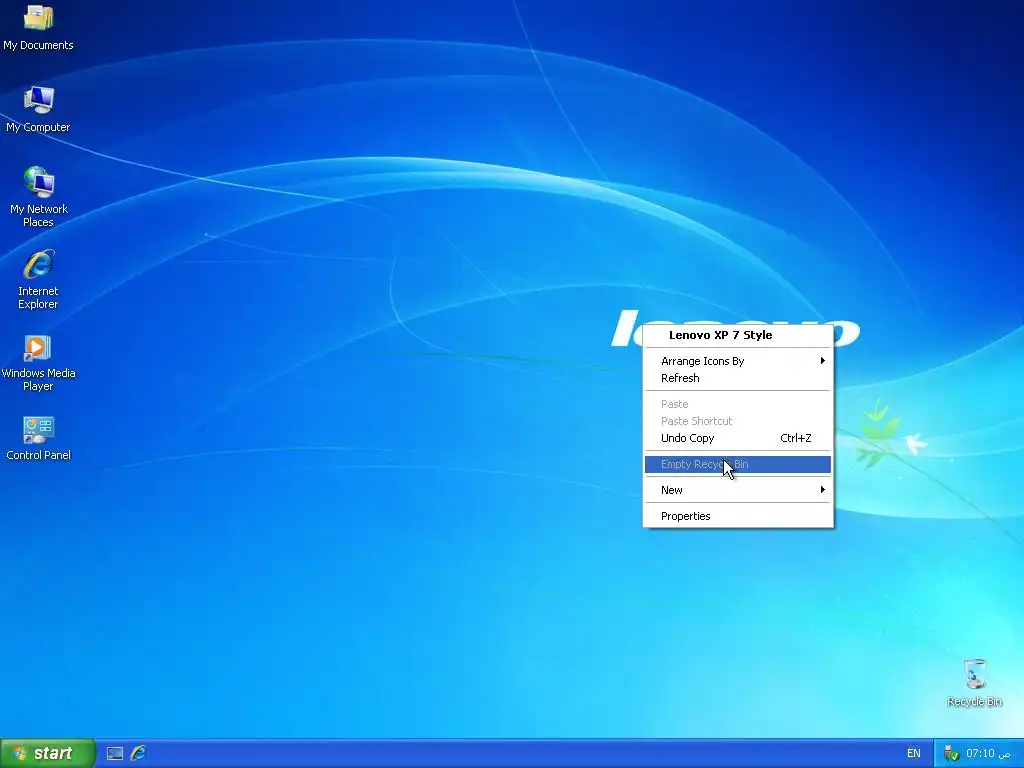This screenshot has width=1024, height=768.
Task: Launch Internet Explorer from the quick launch bar
Action: click(x=138, y=753)
